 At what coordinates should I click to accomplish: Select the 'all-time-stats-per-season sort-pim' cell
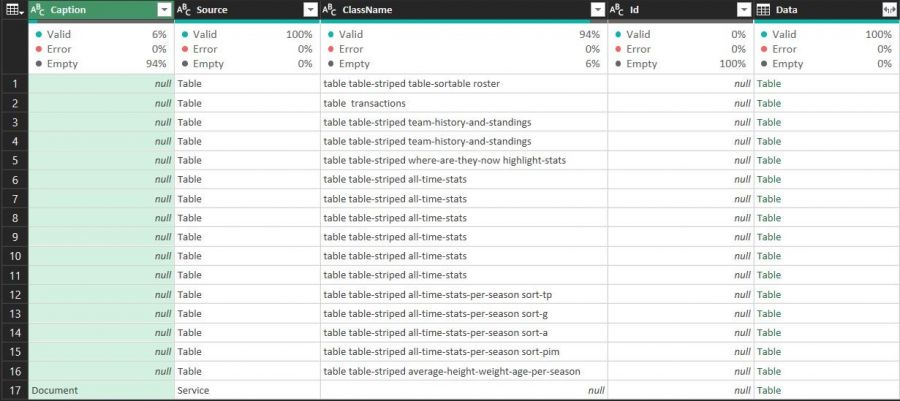pyautogui.click(x=464, y=352)
